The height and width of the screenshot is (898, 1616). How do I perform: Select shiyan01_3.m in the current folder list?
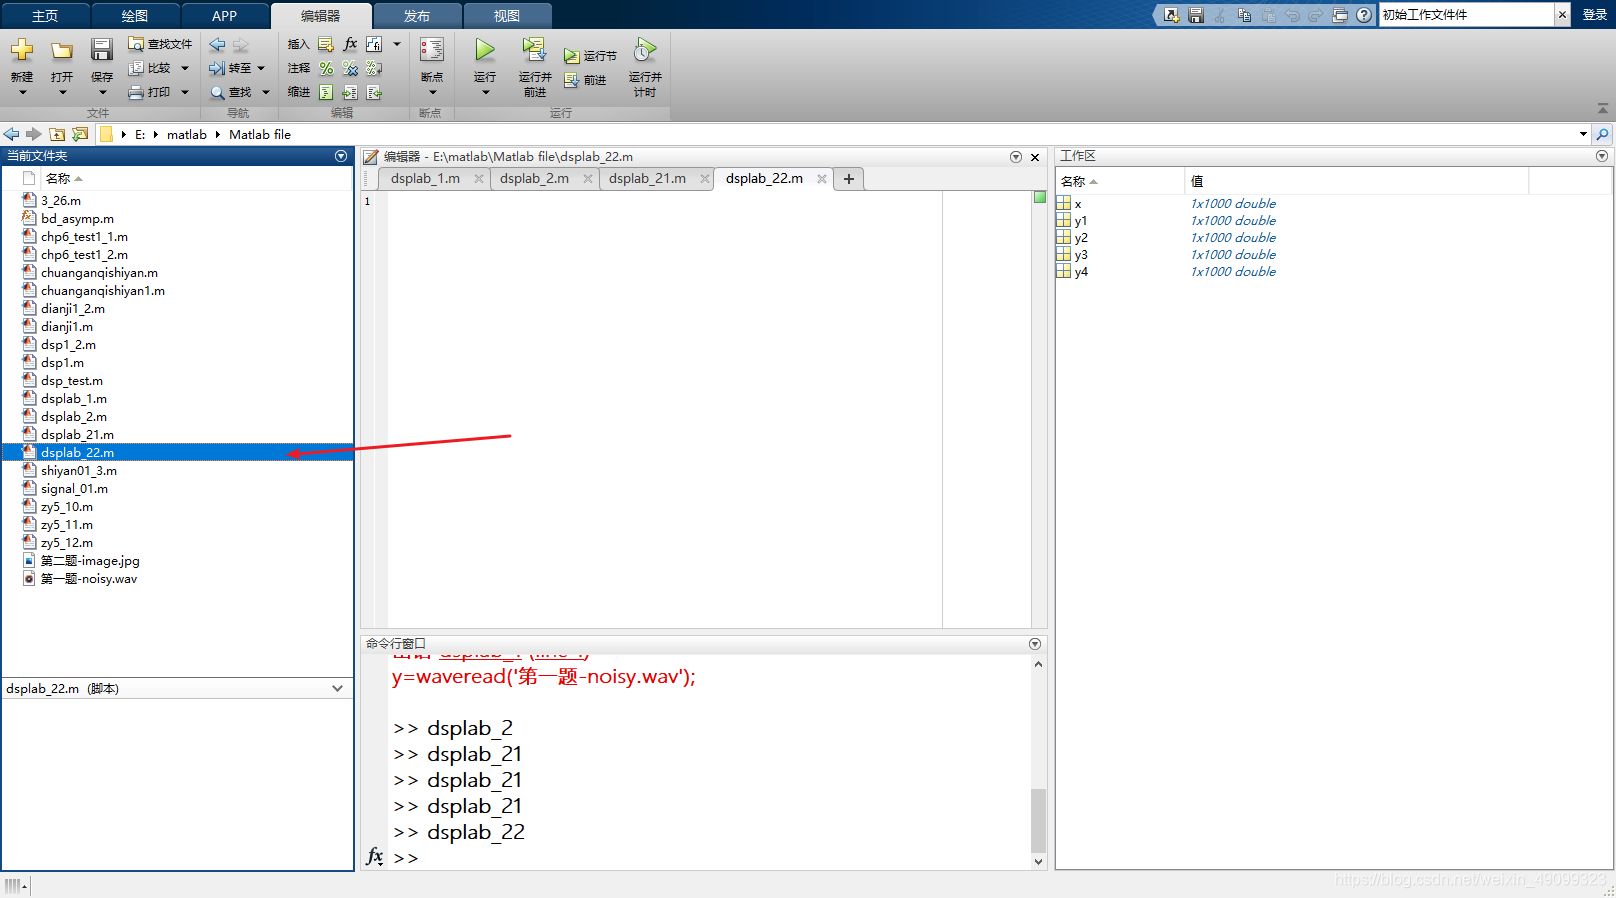(x=79, y=471)
